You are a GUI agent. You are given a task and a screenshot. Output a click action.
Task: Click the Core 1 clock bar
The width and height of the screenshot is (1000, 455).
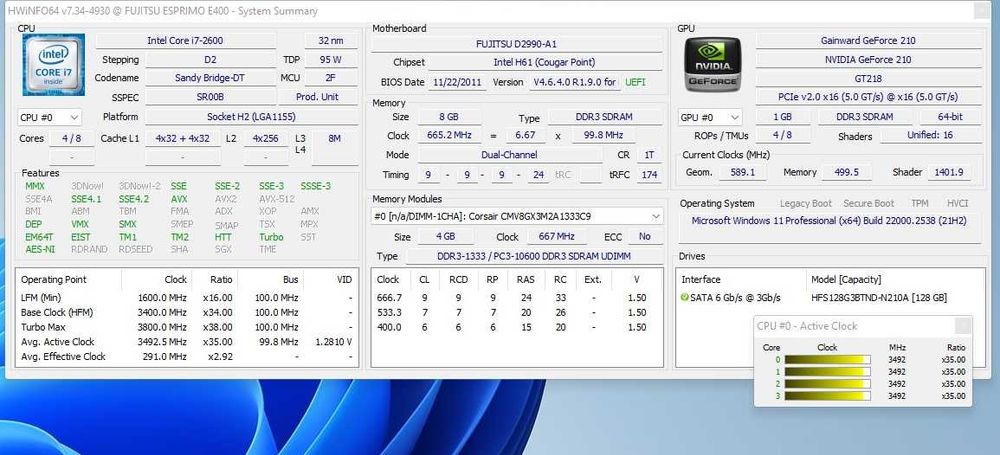827,372
